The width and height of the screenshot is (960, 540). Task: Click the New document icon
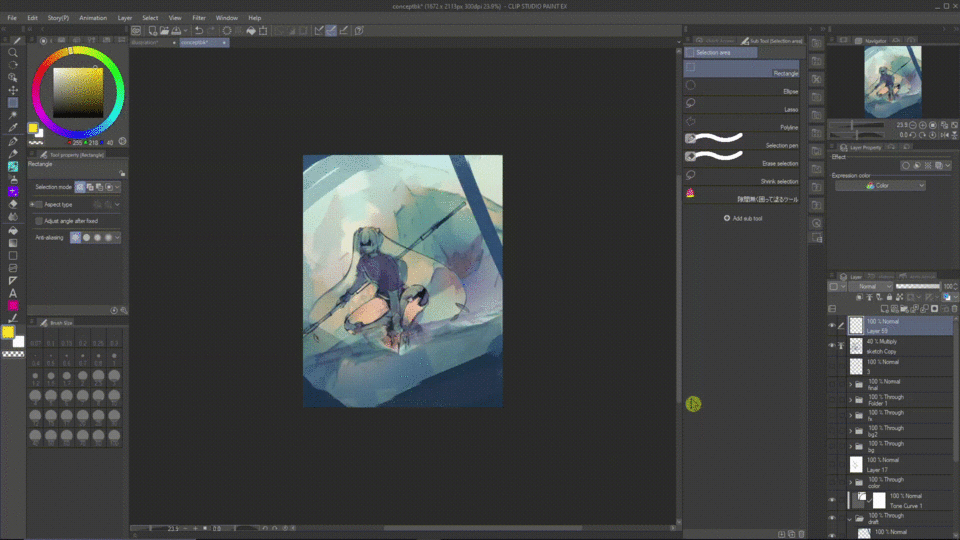pyautogui.click(x=152, y=31)
